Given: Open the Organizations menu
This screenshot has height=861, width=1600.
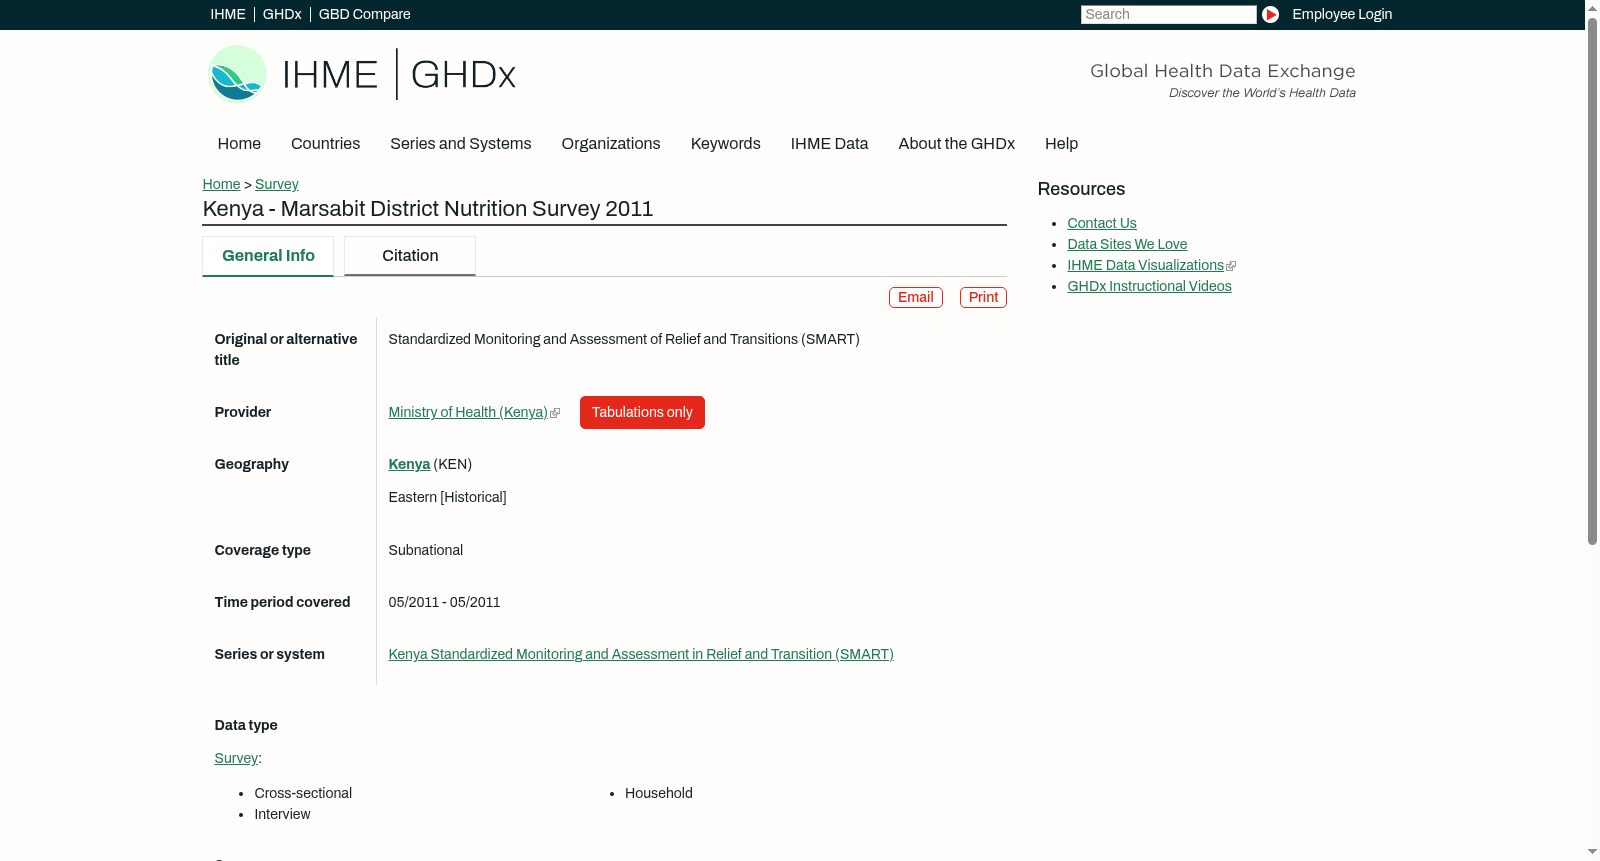Looking at the screenshot, I should click(611, 144).
